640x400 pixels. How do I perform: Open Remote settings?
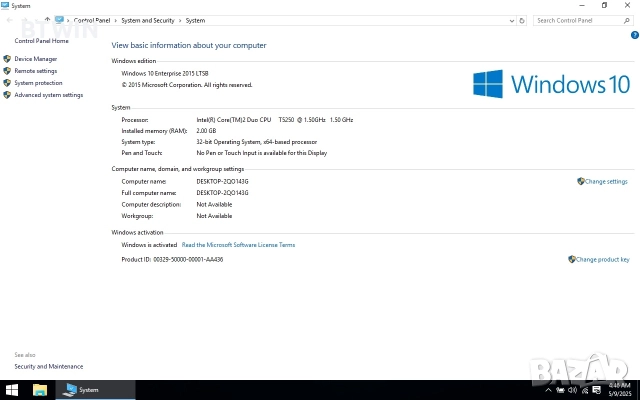[36, 71]
